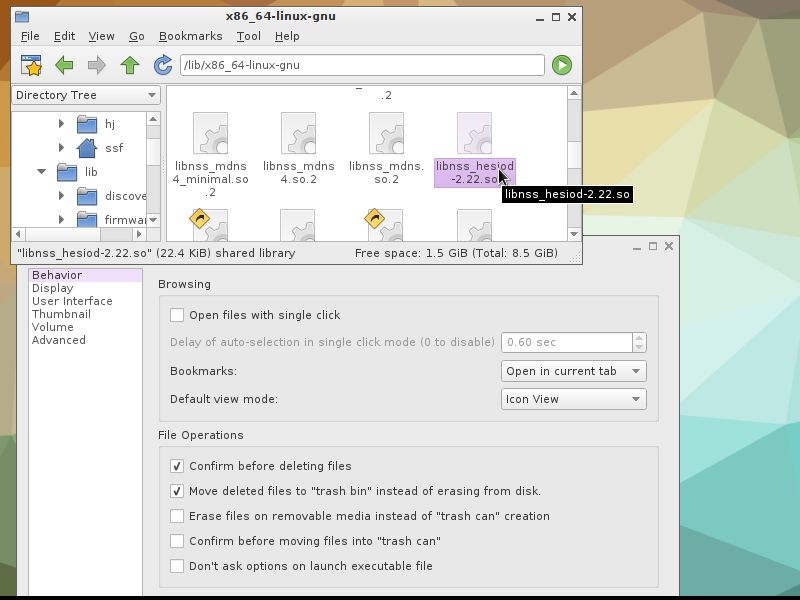Open the Edit menu
The height and width of the screenshot is (600, 800).
[64, 36]
